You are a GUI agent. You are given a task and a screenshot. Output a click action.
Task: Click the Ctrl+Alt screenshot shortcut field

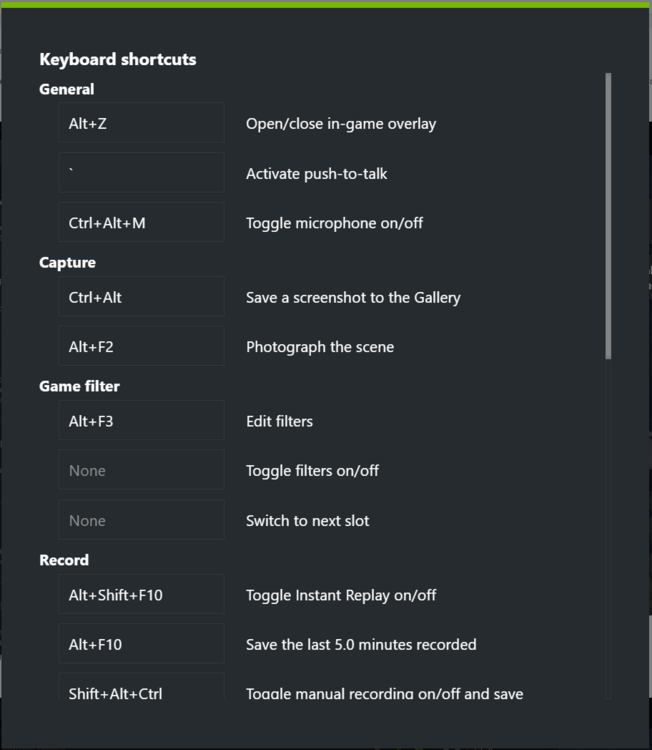[141, 297]
